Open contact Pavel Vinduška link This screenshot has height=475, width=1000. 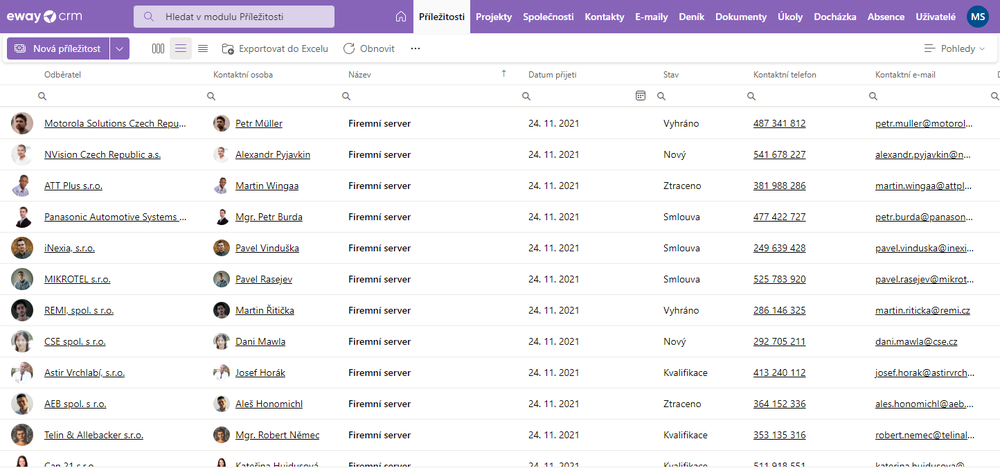tap(267, 248)
